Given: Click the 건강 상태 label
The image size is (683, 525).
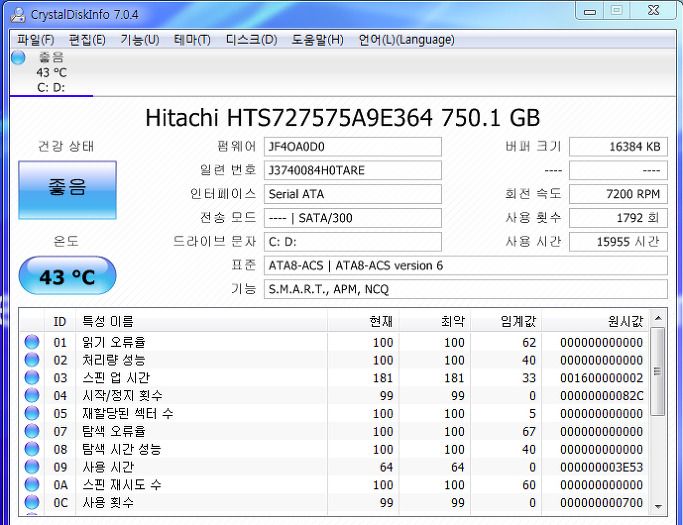Looking at the screenshot, I should [66, 146].
